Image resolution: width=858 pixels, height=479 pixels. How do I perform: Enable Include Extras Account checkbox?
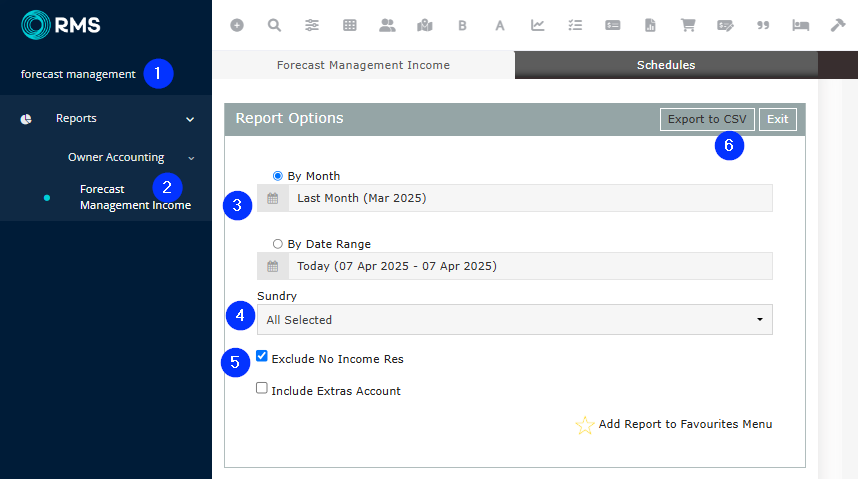tap(262, 390)
